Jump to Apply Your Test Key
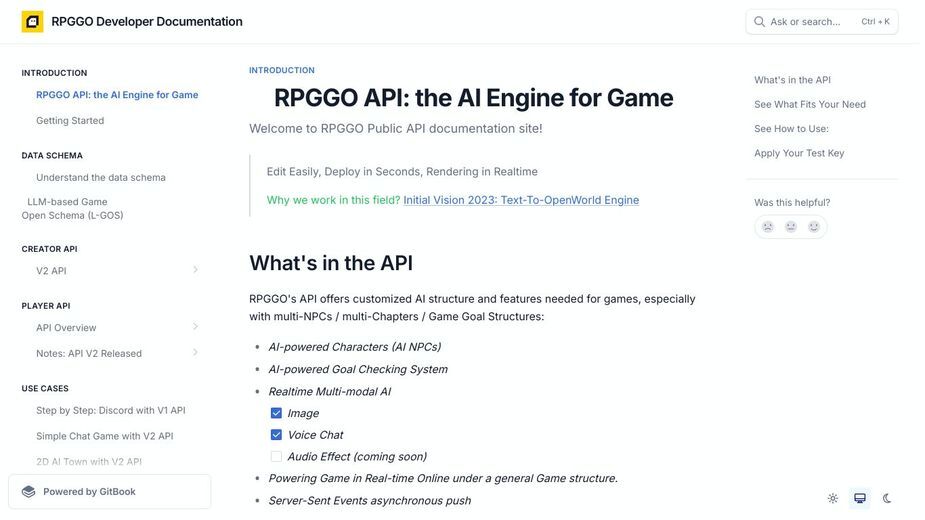 tap(799, 153)
